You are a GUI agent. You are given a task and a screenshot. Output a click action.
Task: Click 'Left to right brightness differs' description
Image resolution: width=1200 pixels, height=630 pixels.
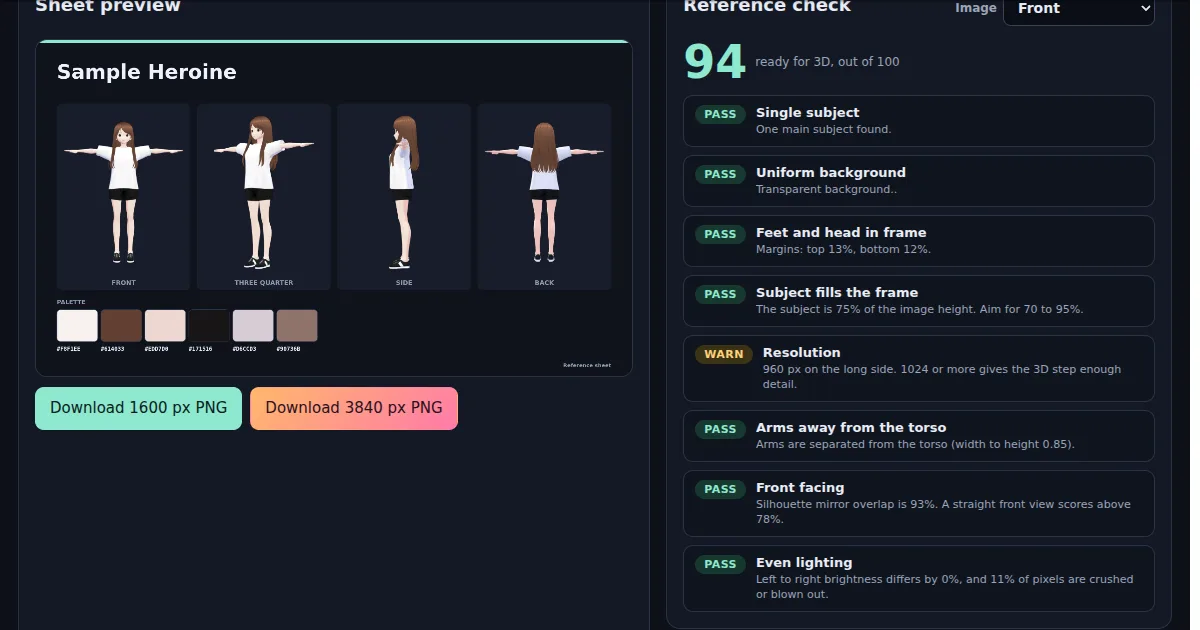945,587
